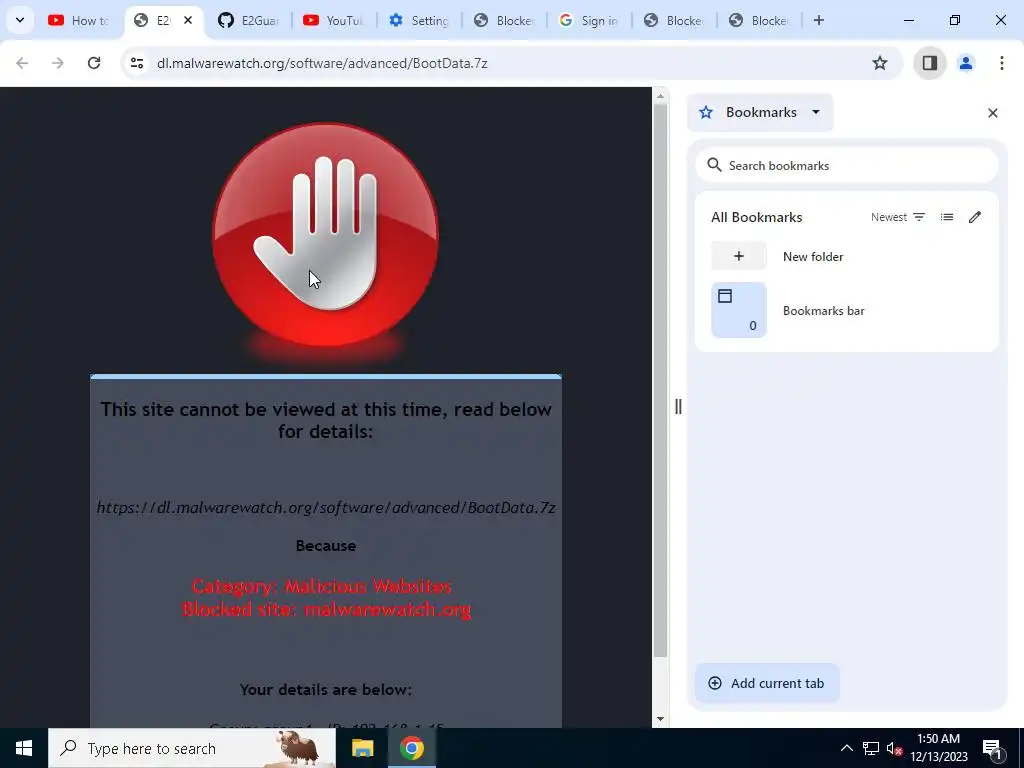Open the Settings tab
Viewport: 1024px width, 768px height.
coord(418,20)
